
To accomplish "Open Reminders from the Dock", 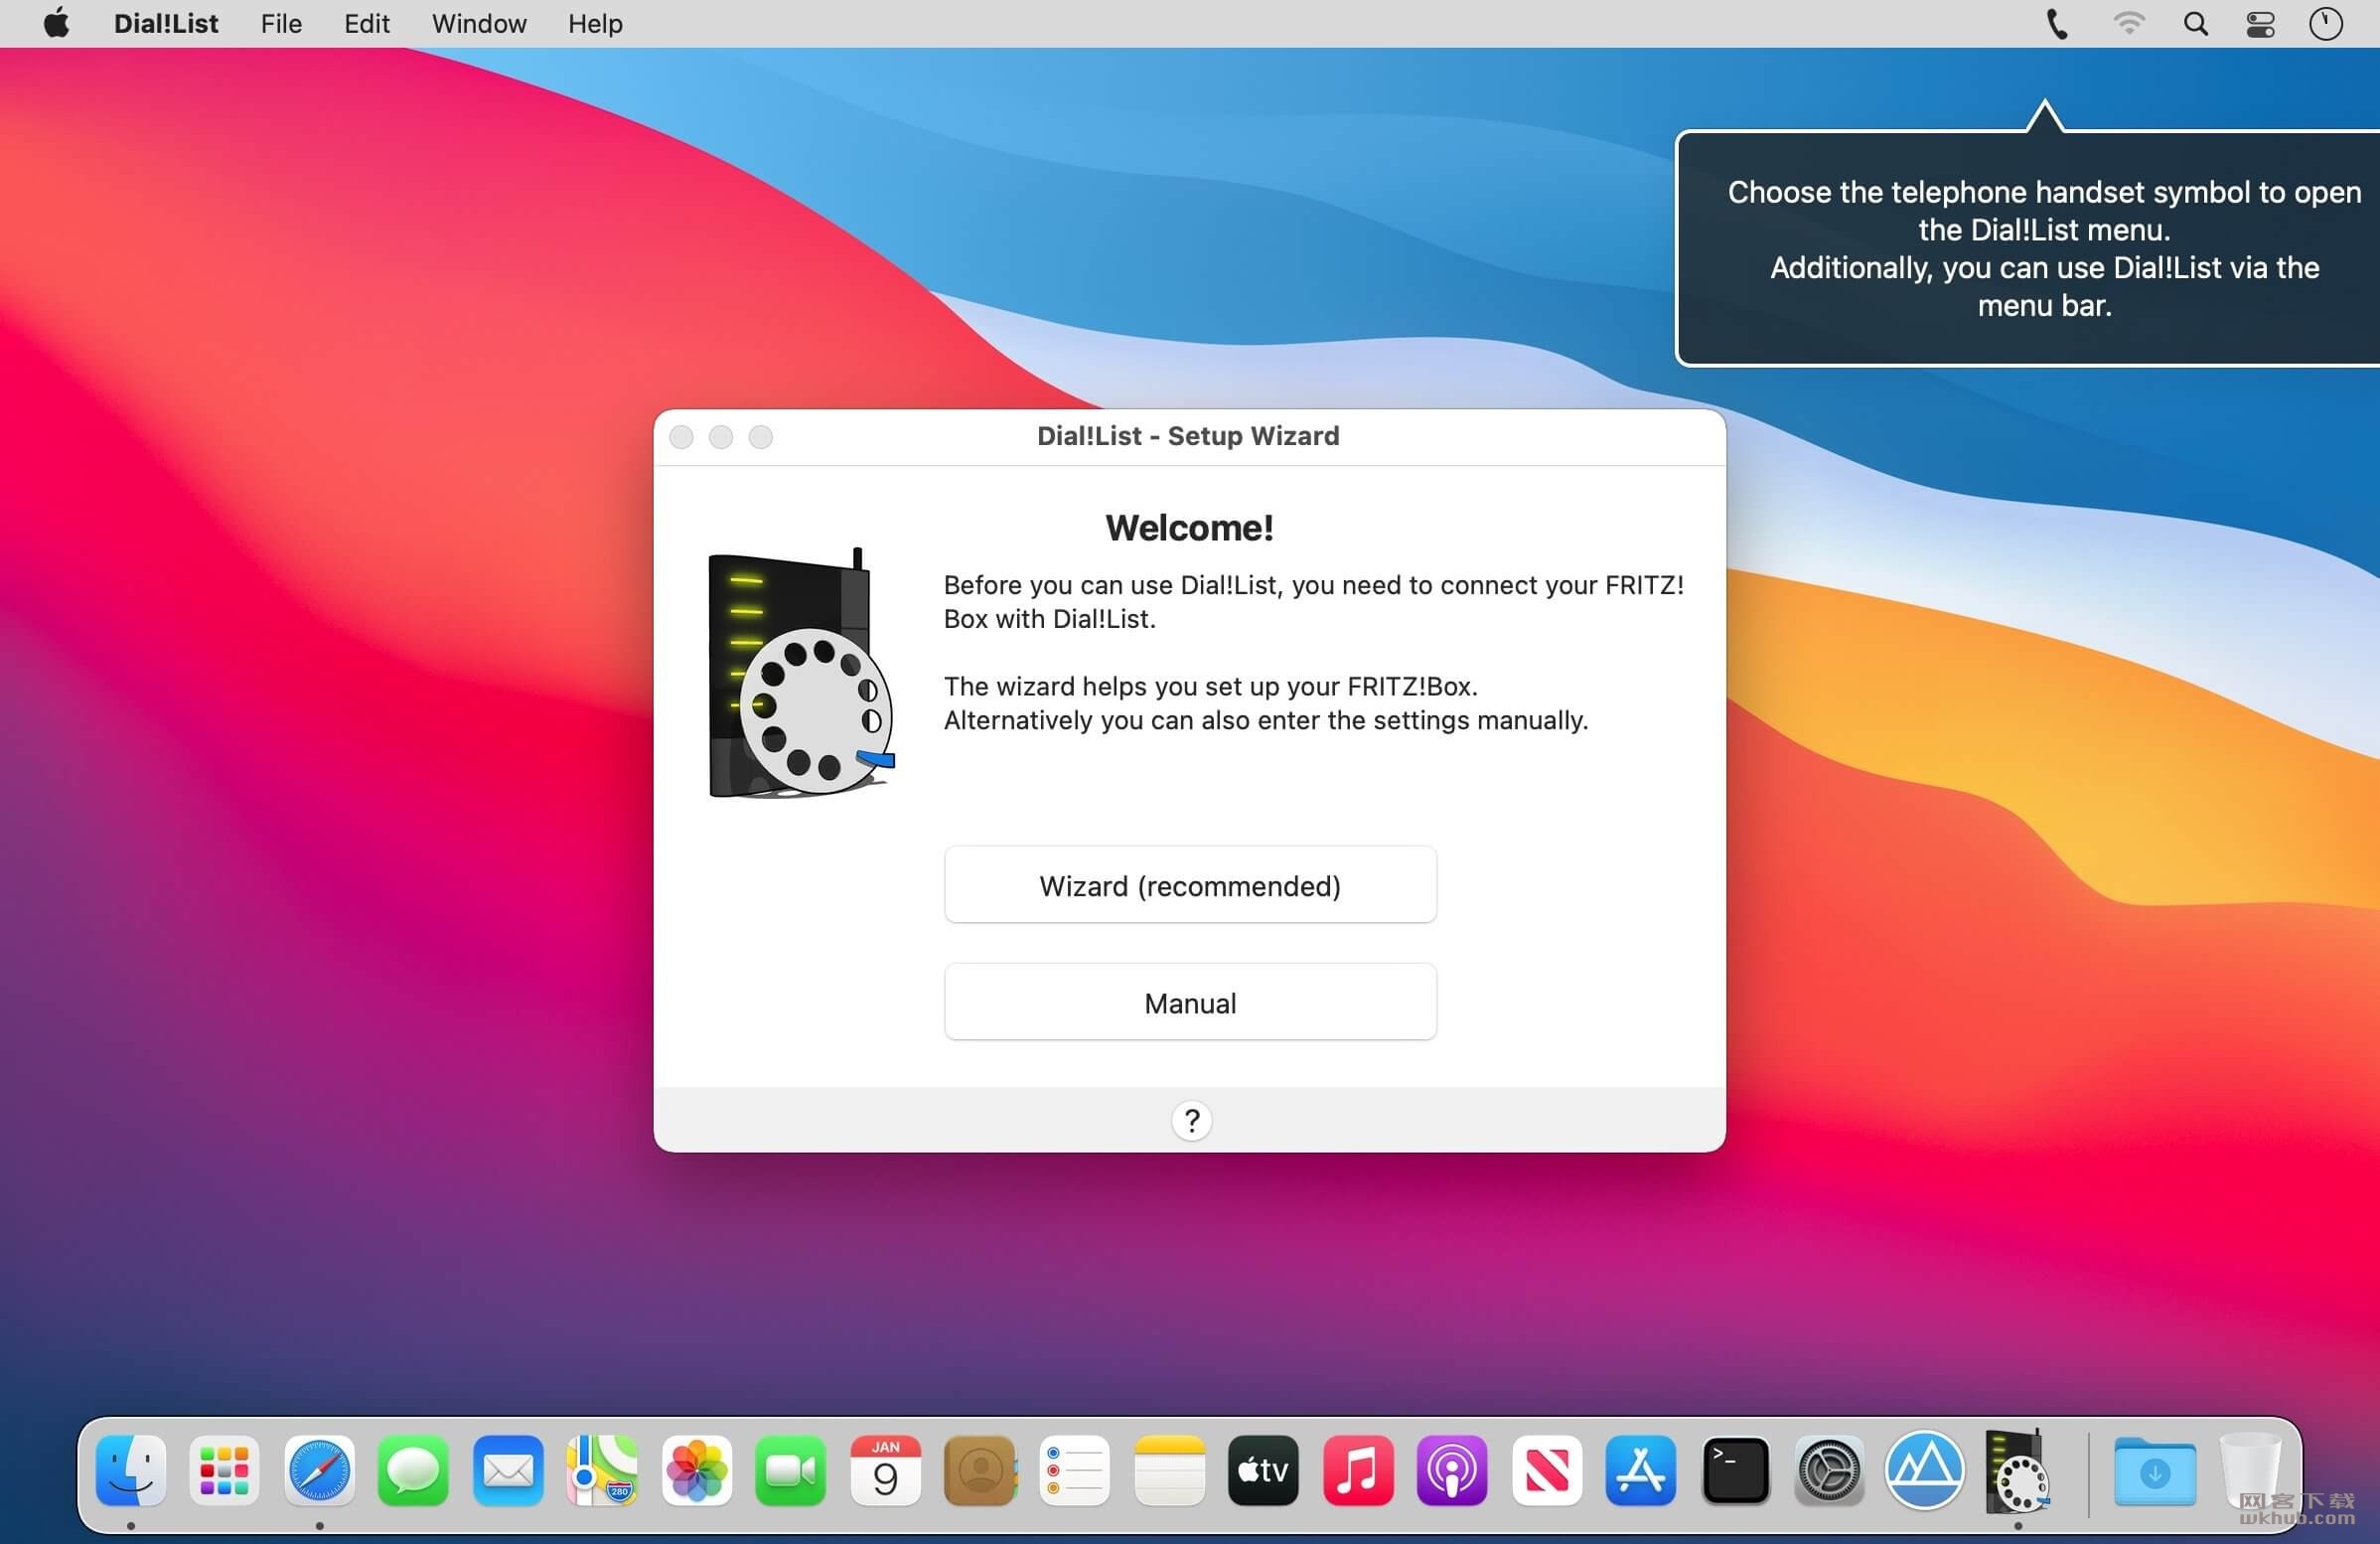I will [x=1074, y=1470].
